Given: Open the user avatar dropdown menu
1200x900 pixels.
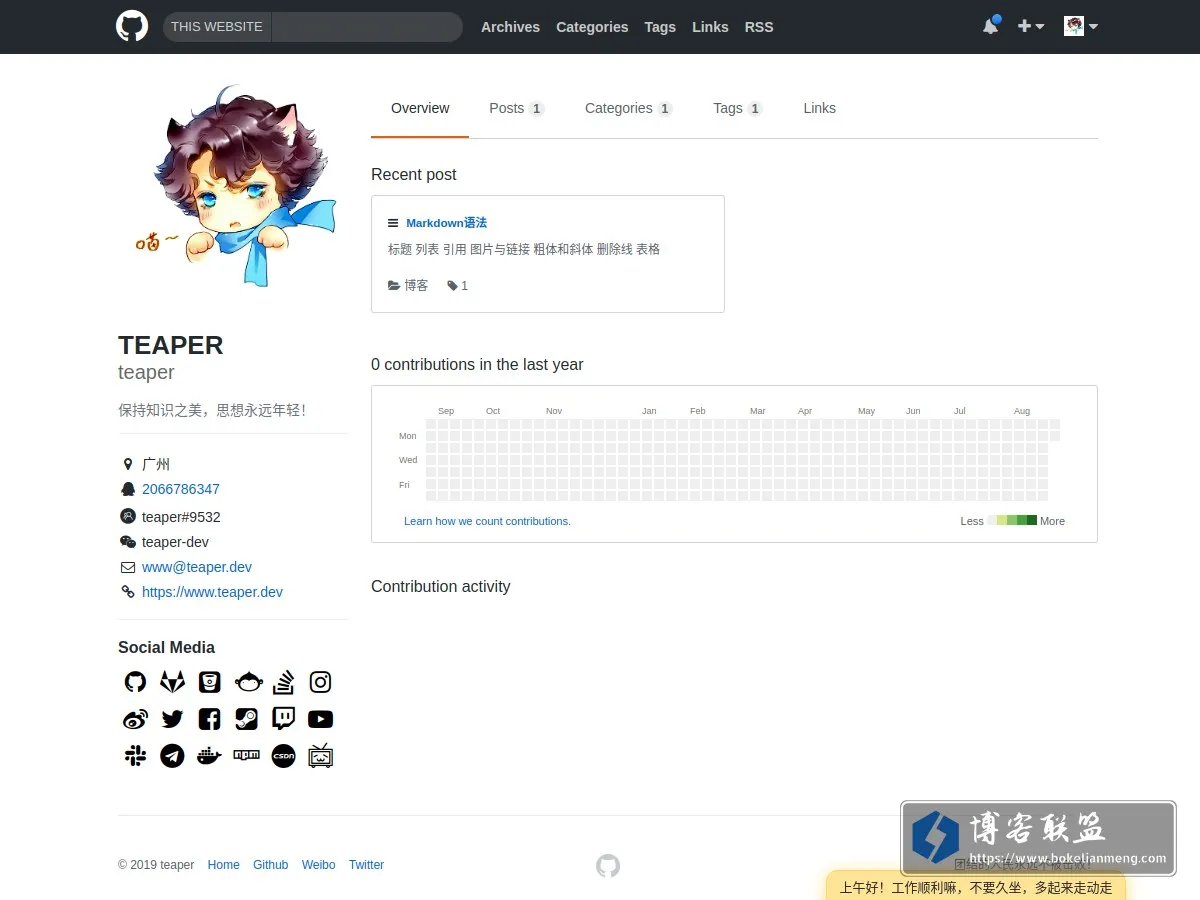Looking at the screenshot, I should point(1081,26).
